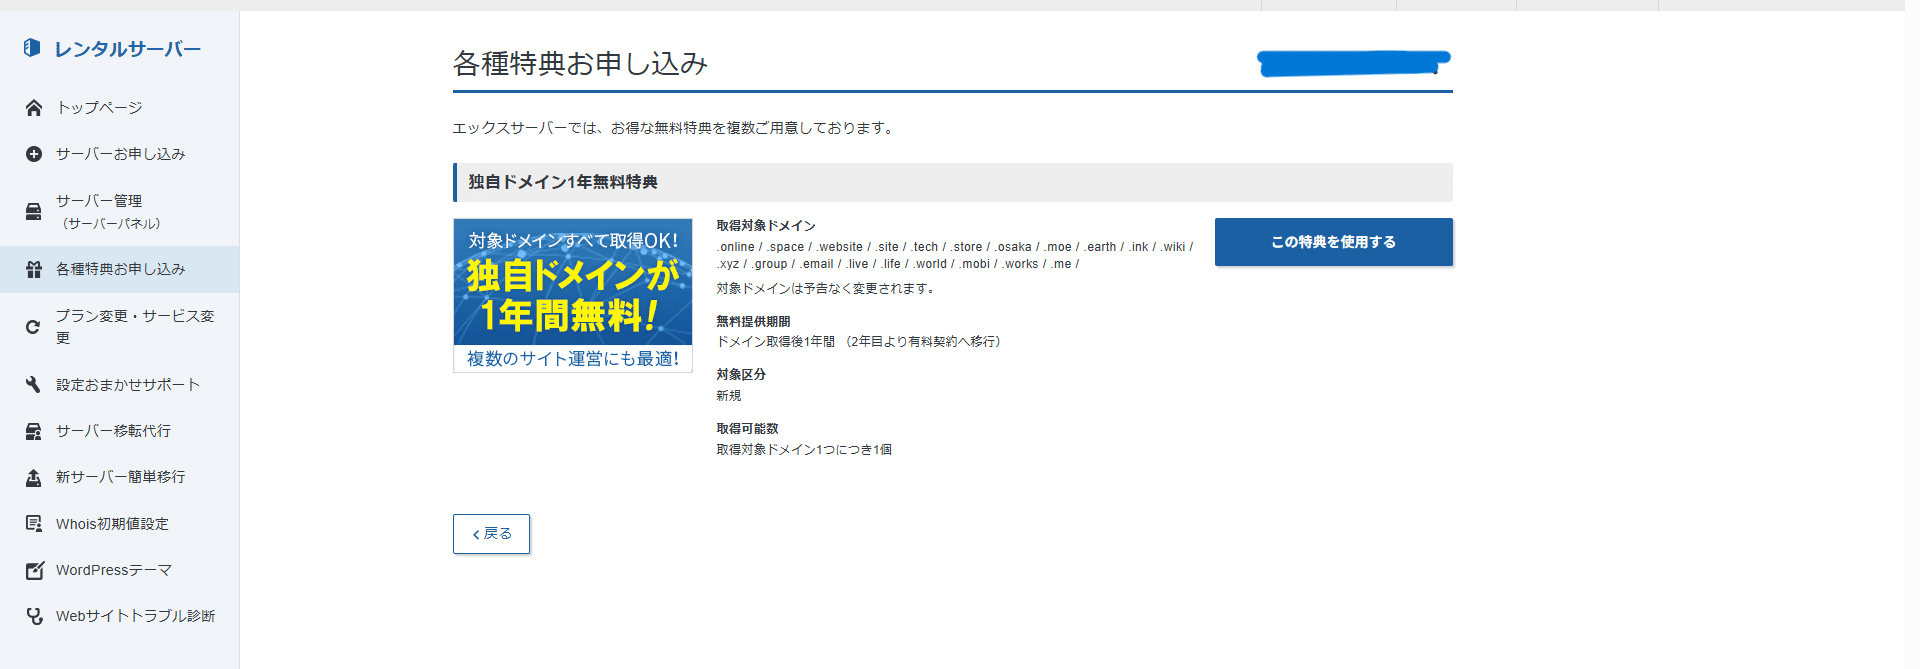
Task: Click the レンタルサーバー logo icon
Action: point(32,47)
